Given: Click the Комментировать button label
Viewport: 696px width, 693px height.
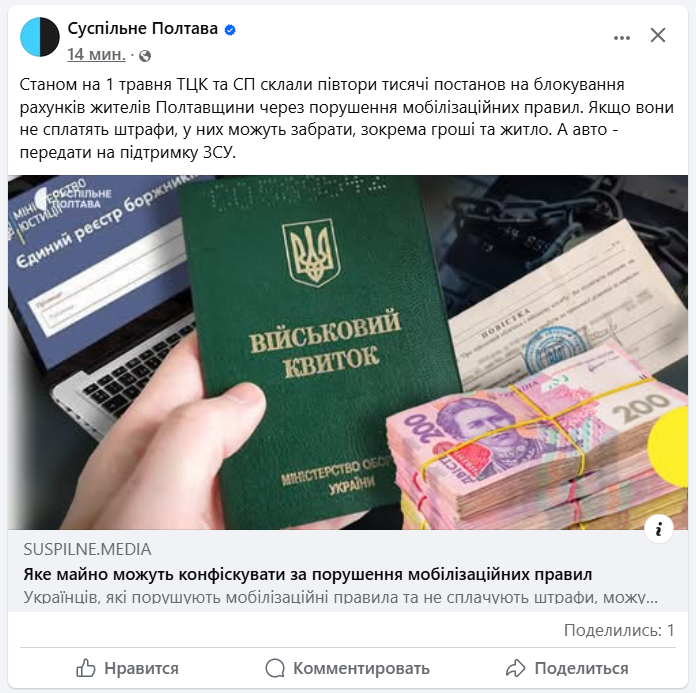Looking at the screenshot, I should click(361, 668).
